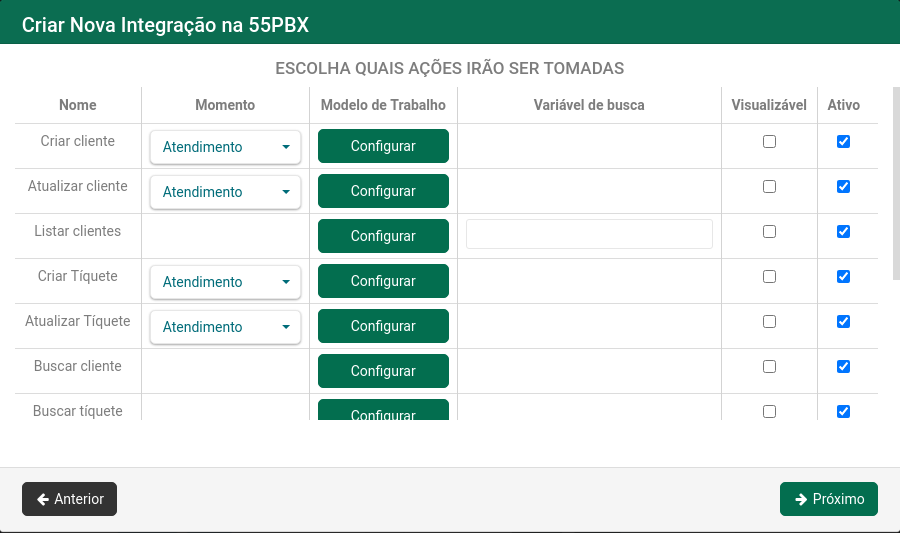Go back with the Anterior button
900x533 pixels.
pyautogui.click(x=69, y=499)
